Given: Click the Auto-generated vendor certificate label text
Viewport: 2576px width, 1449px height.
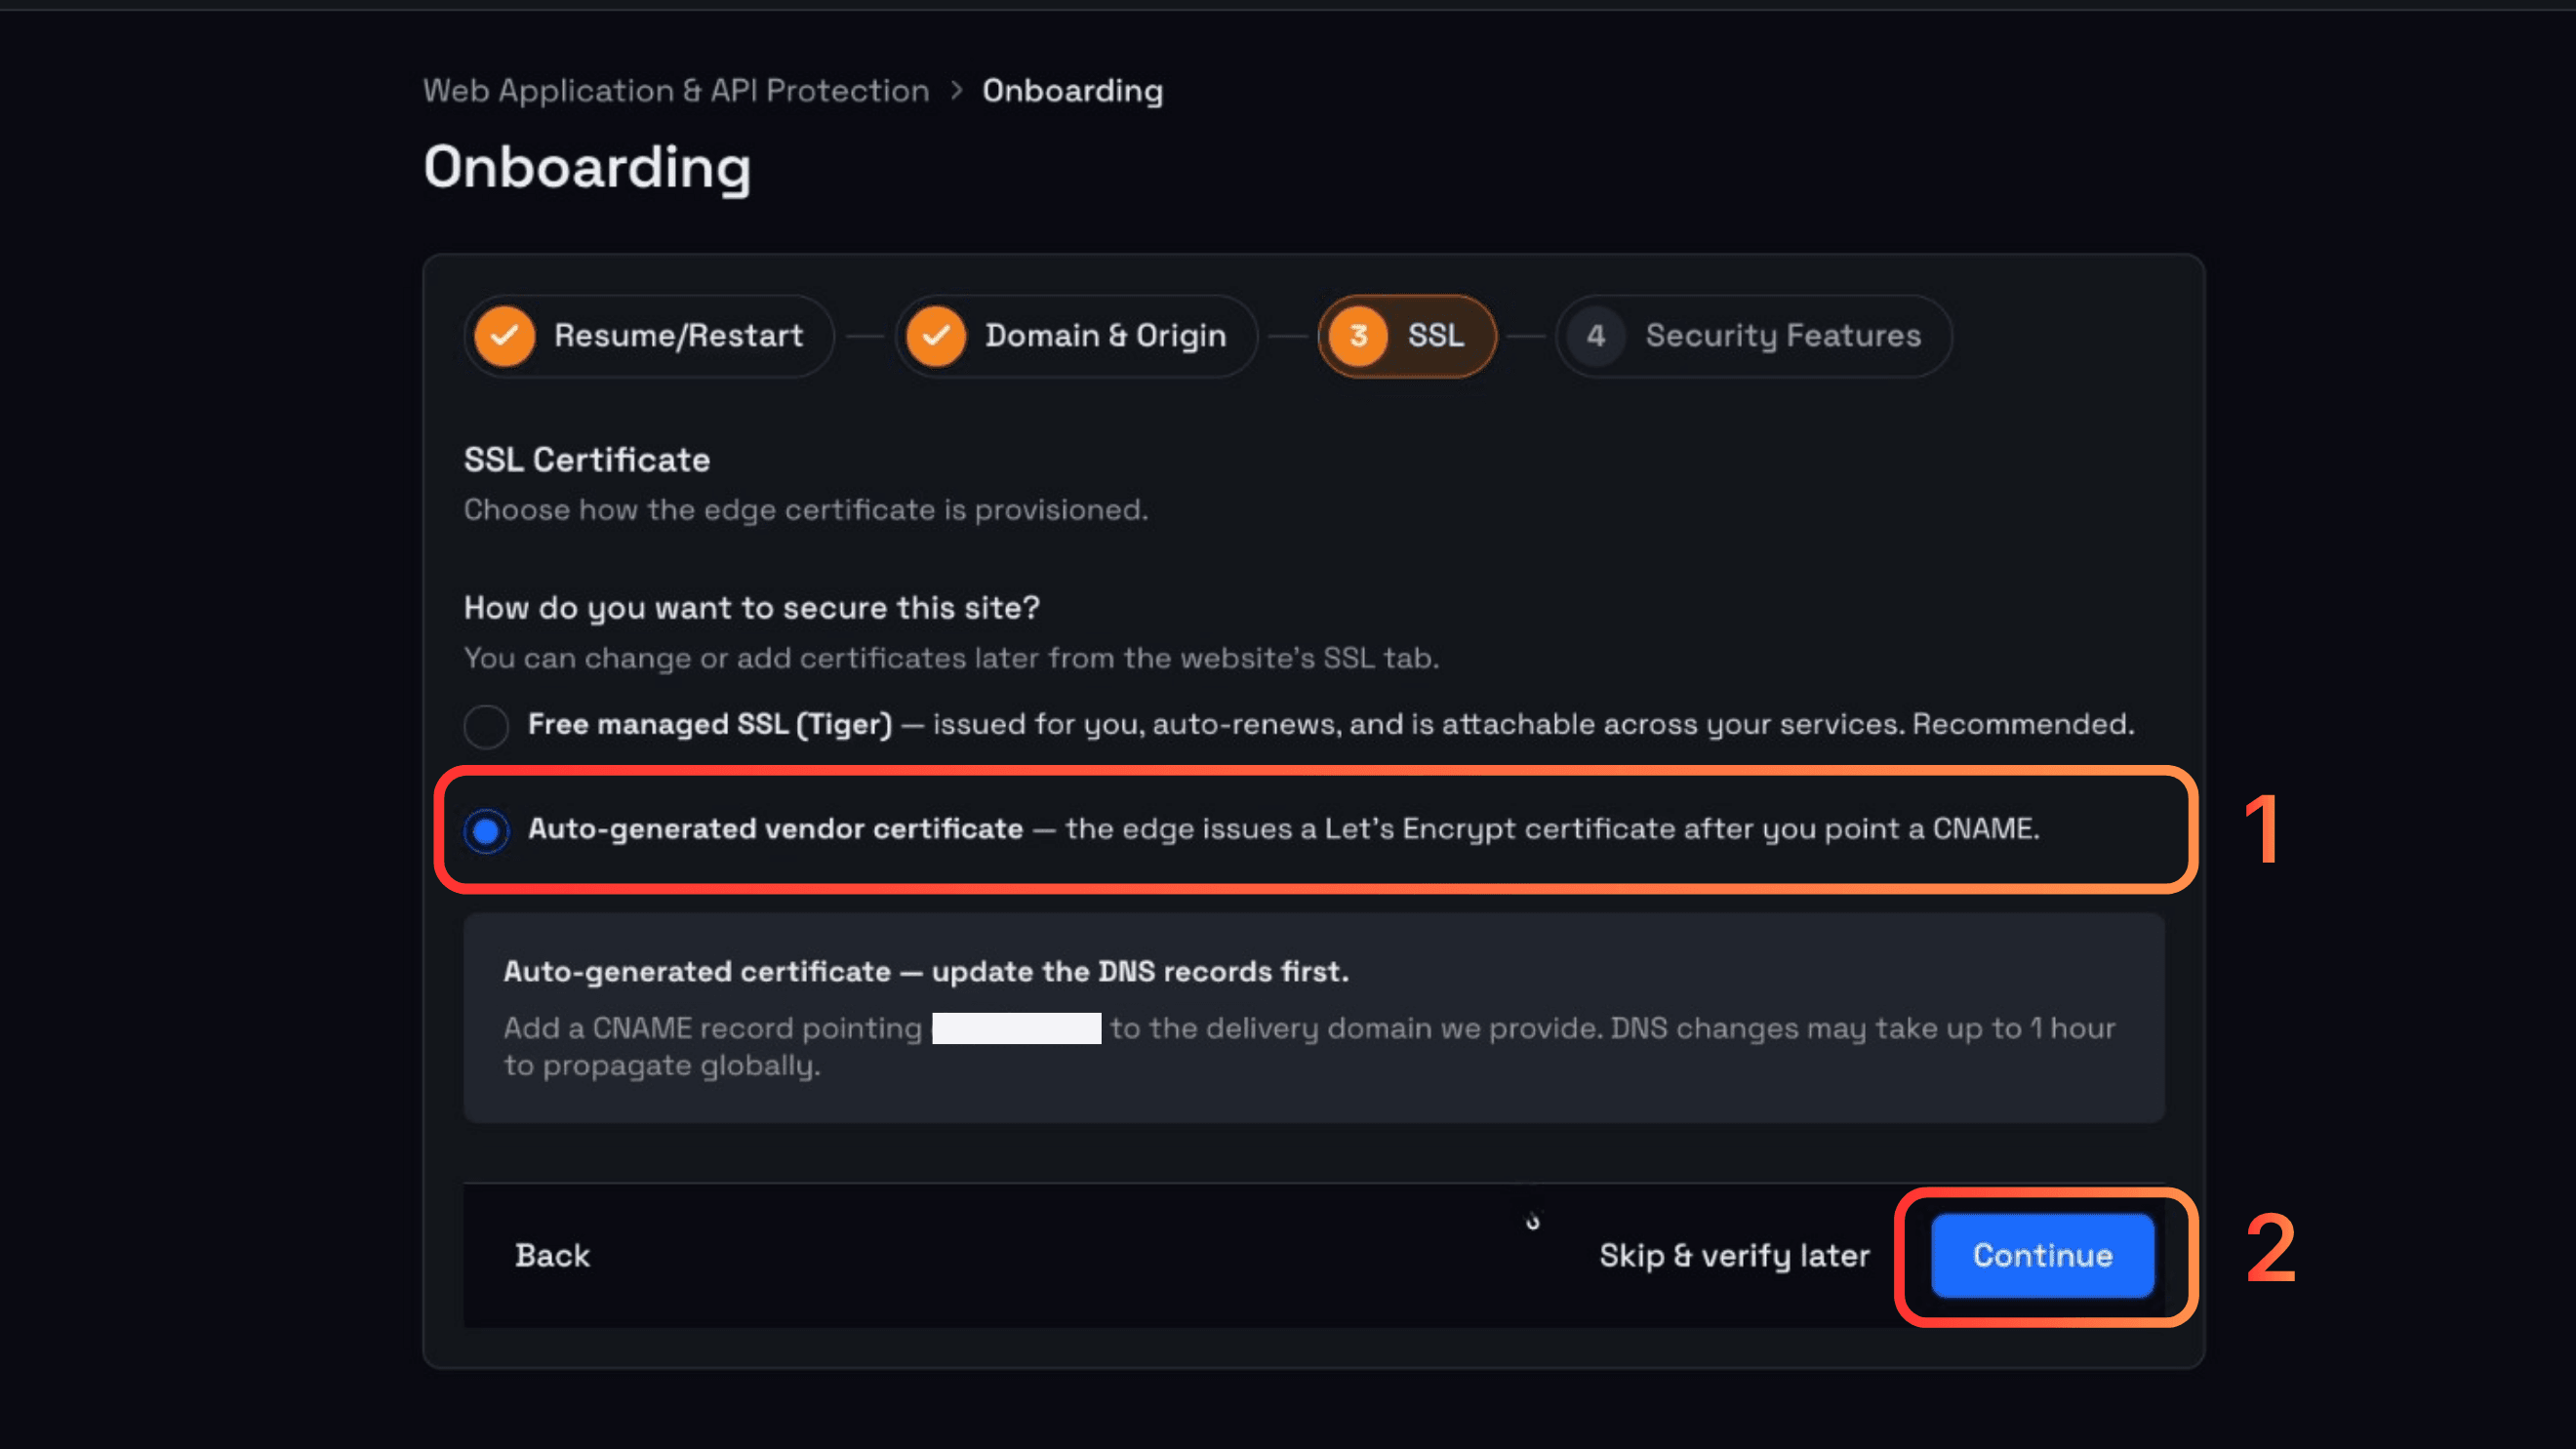Looking at the screenshot, I should [x=775, y=829].
